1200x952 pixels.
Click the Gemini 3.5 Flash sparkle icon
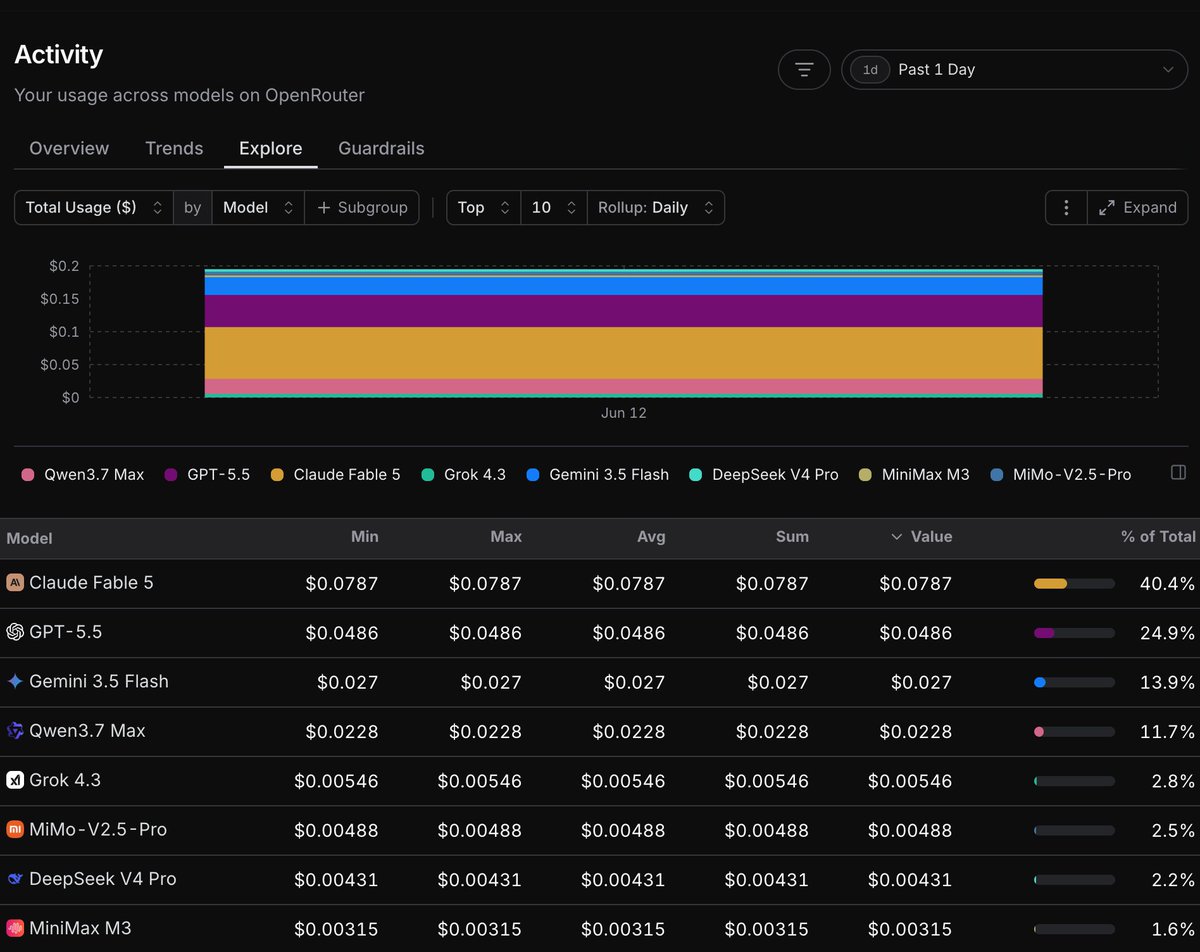click(15, 681)
